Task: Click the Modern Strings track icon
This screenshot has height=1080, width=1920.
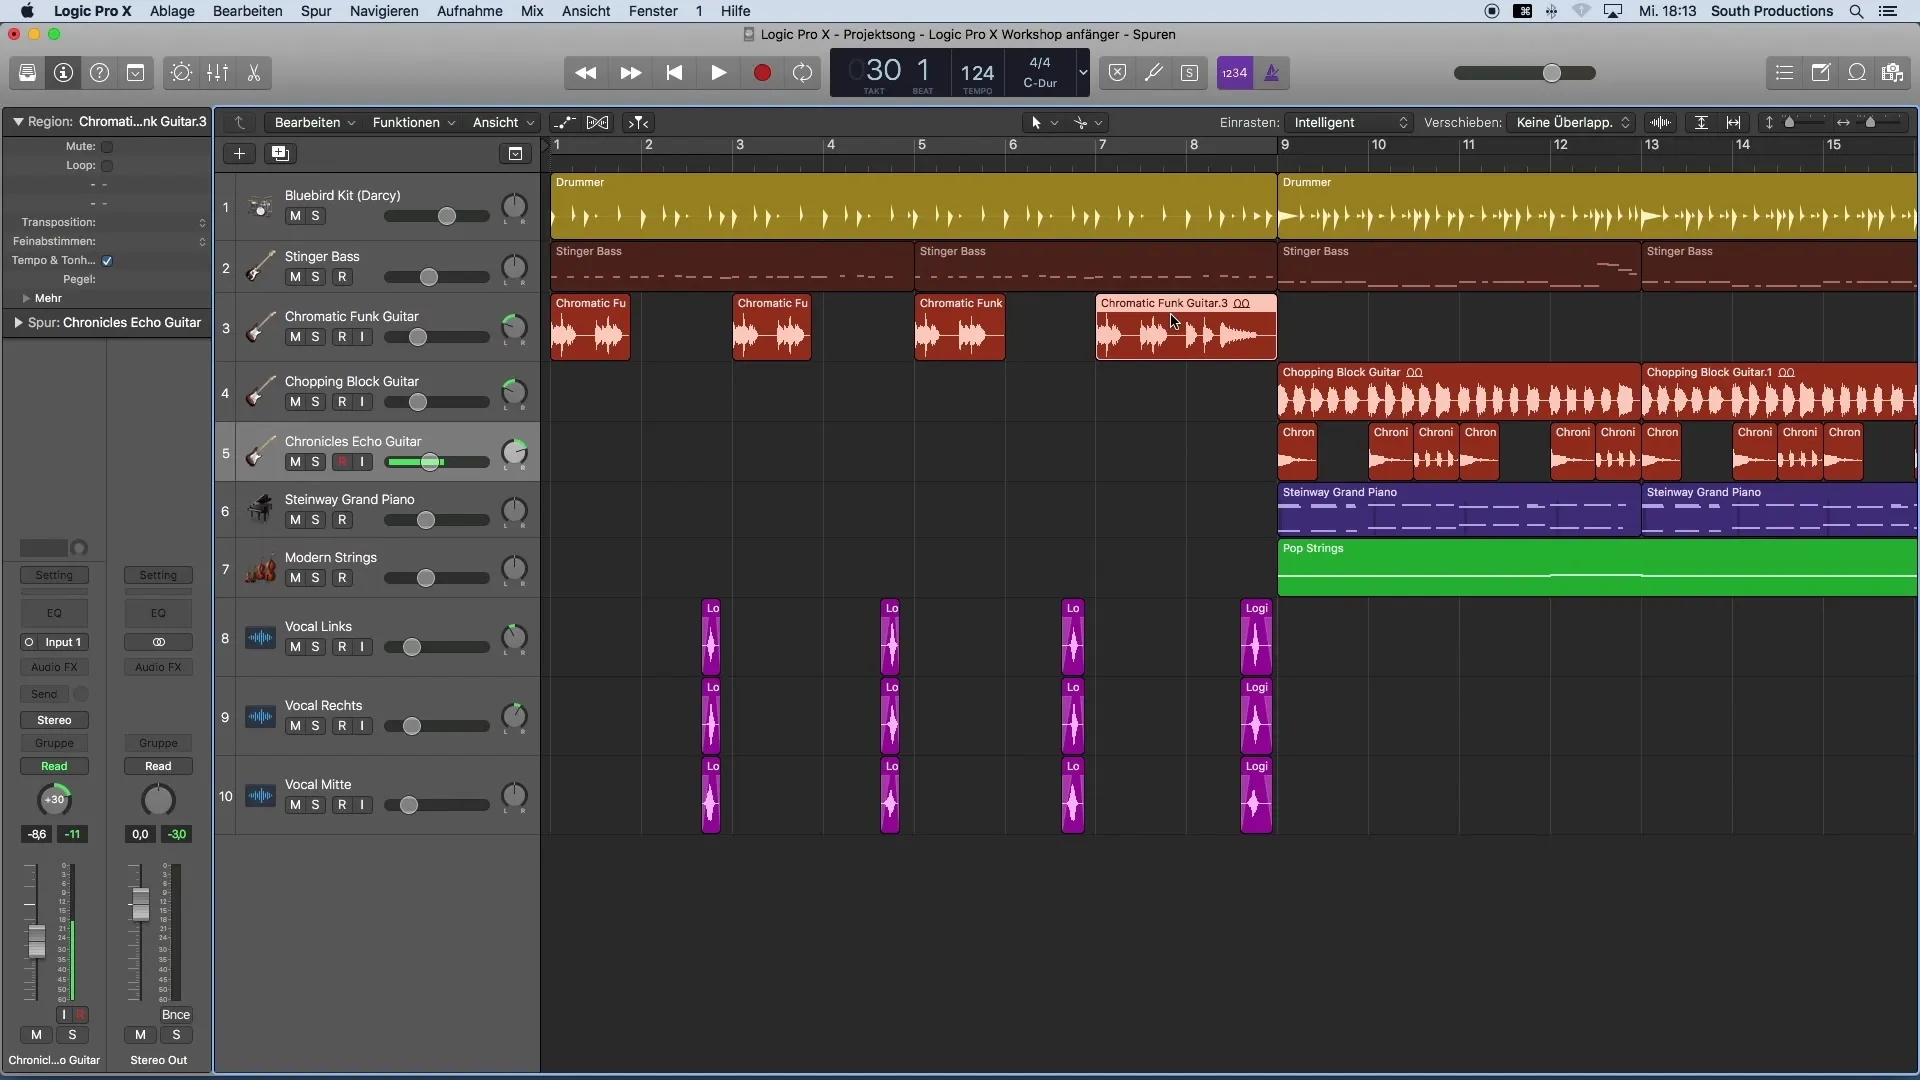Action: click(x=260, y=568)
